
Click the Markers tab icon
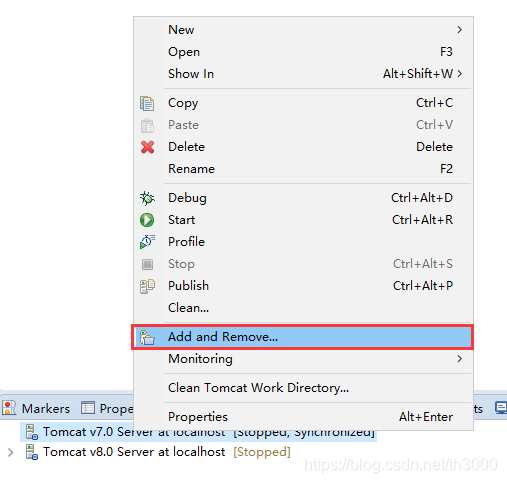click(x=9, y=407)
